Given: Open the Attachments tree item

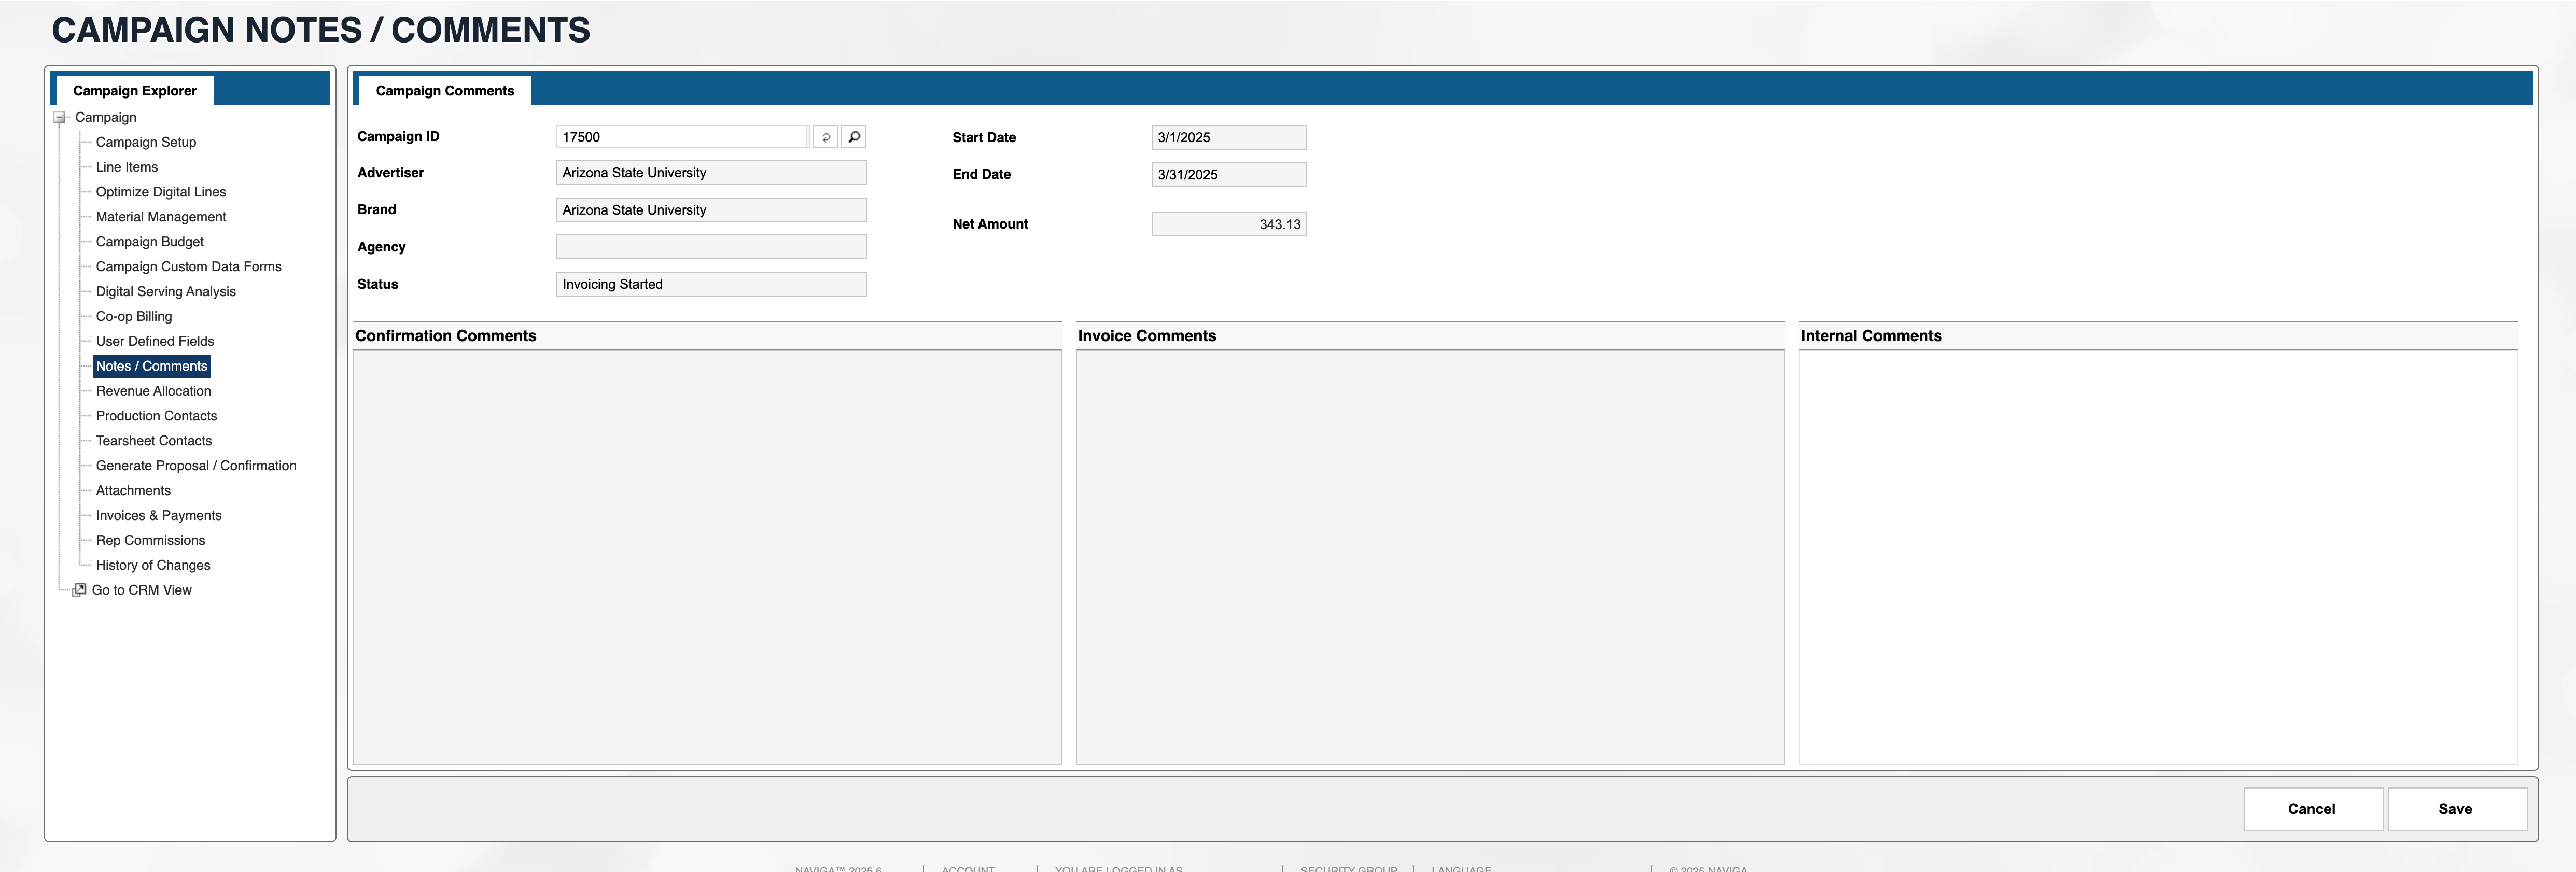Looking at the screenshot, I should (x=133, y=491).
